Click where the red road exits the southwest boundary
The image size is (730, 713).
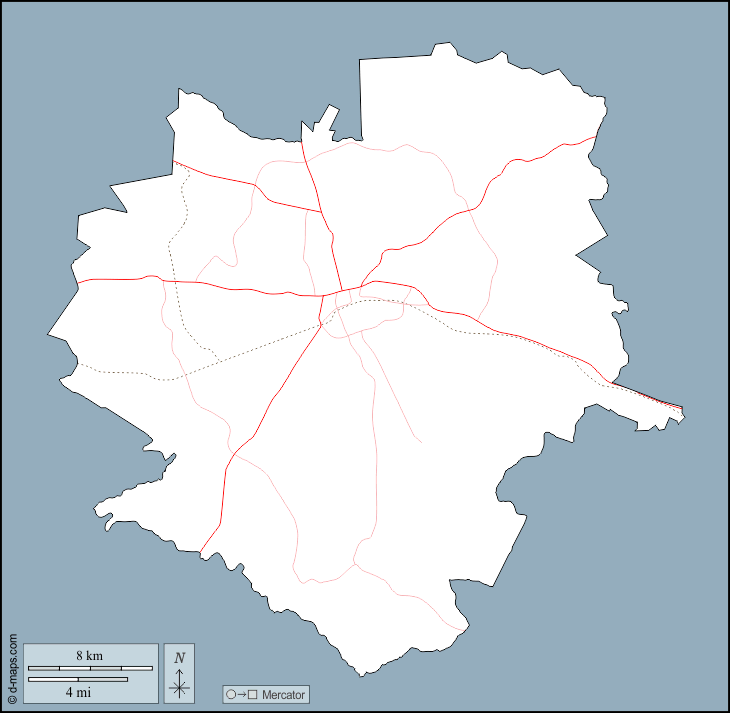(x=200, y=552)
